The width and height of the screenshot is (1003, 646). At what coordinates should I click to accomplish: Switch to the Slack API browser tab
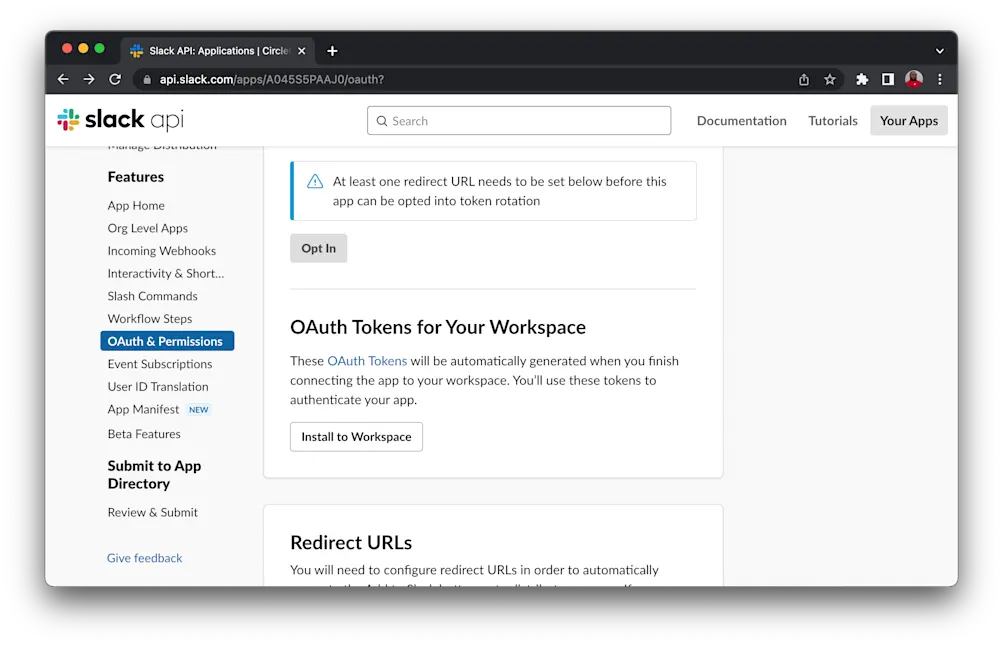pyautogui.click(x=212, y=50)
